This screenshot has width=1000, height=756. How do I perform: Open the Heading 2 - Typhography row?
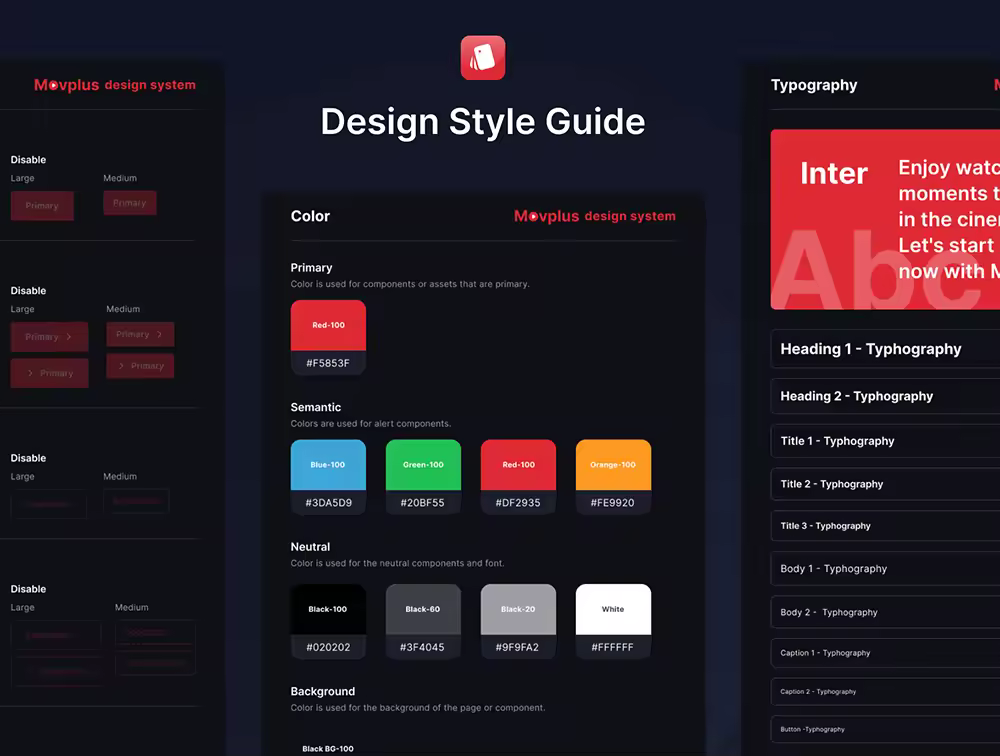[885, 396]
